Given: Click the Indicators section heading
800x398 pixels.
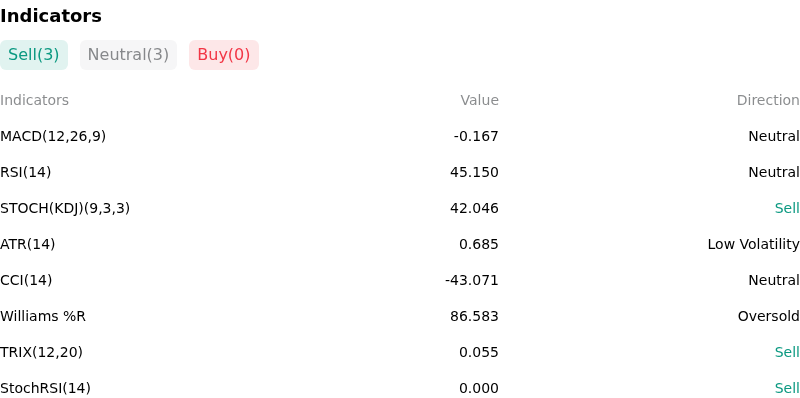Looking at the screenshot, I should pyautogui.click(x=51, y=16).
